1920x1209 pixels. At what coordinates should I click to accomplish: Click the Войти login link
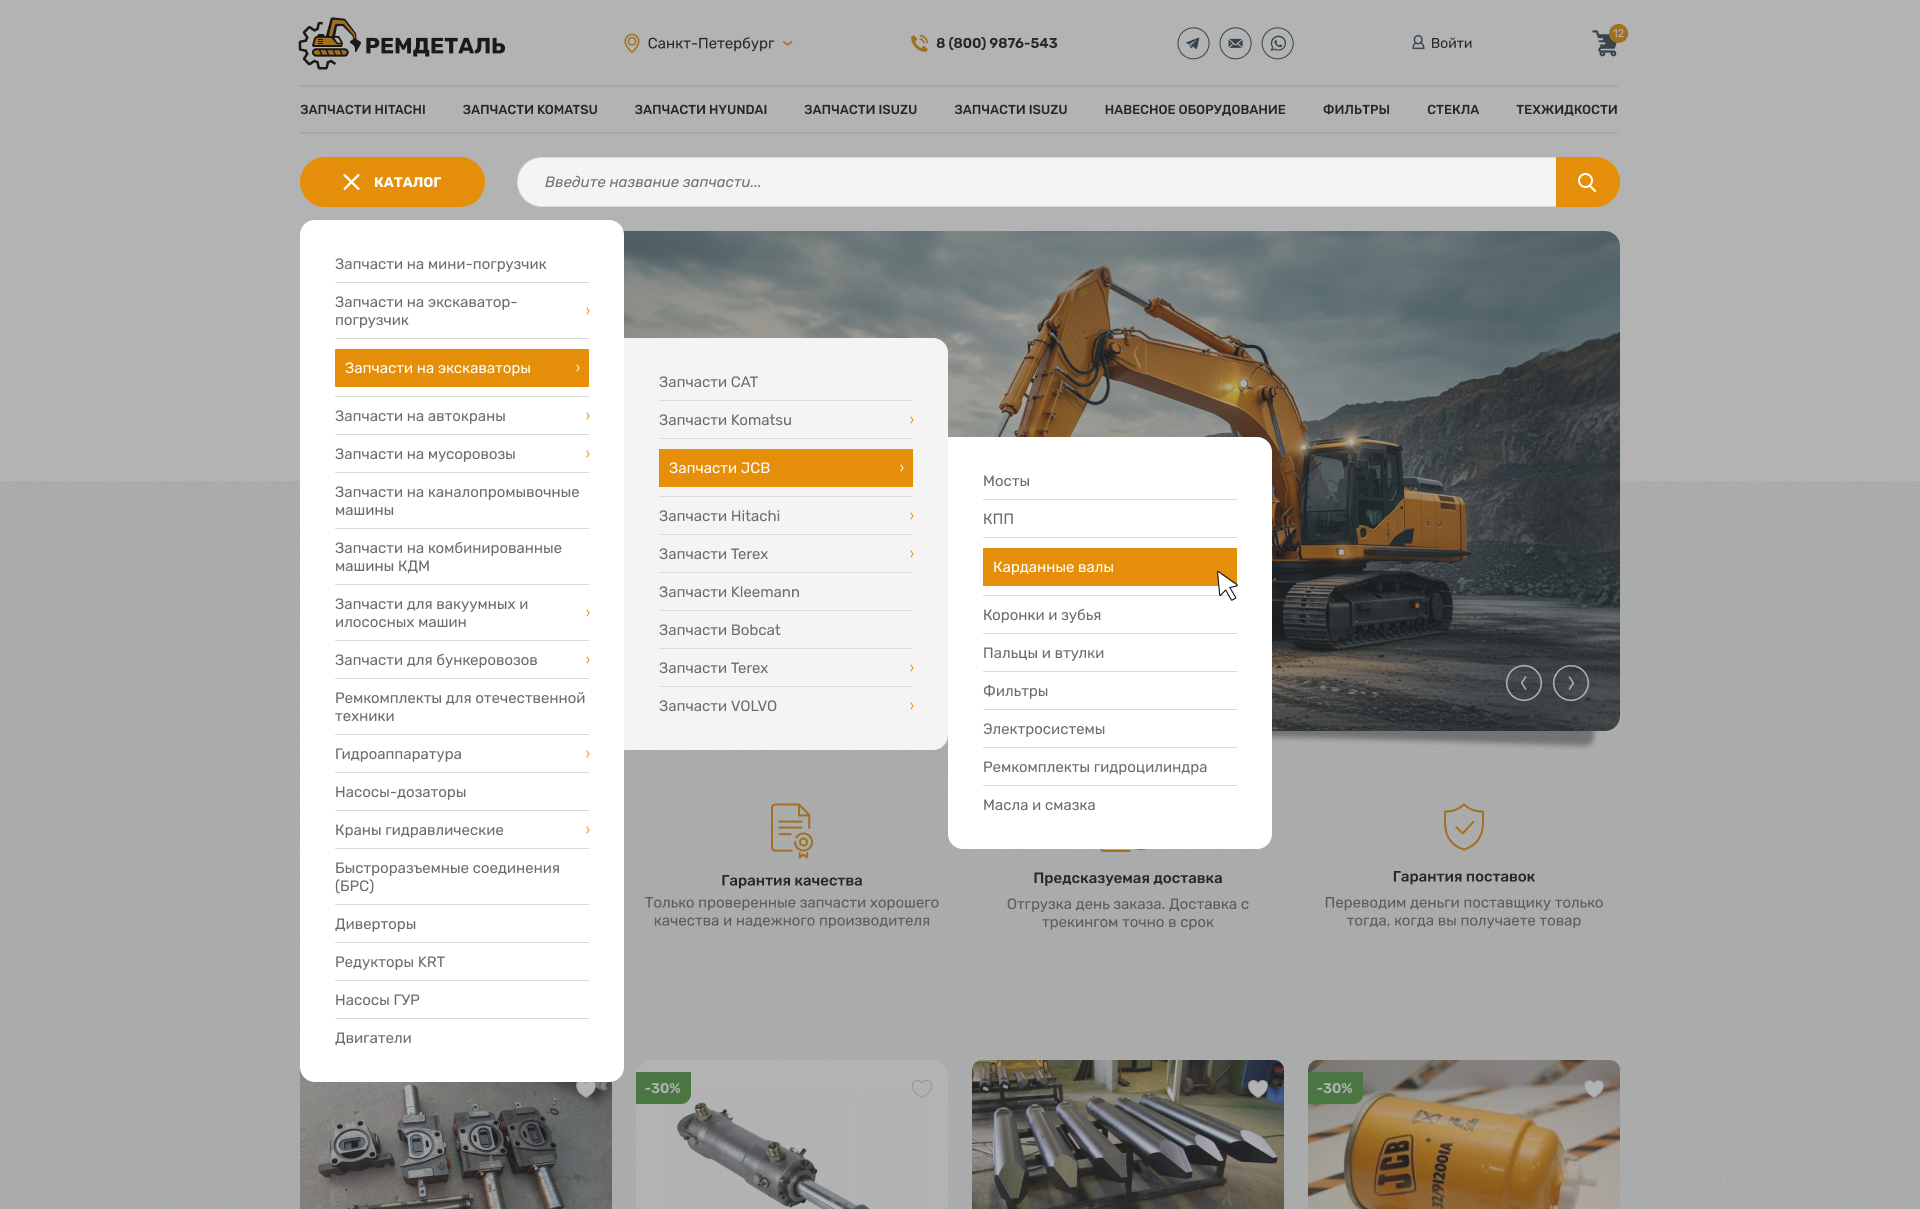tap(1451, 43)
